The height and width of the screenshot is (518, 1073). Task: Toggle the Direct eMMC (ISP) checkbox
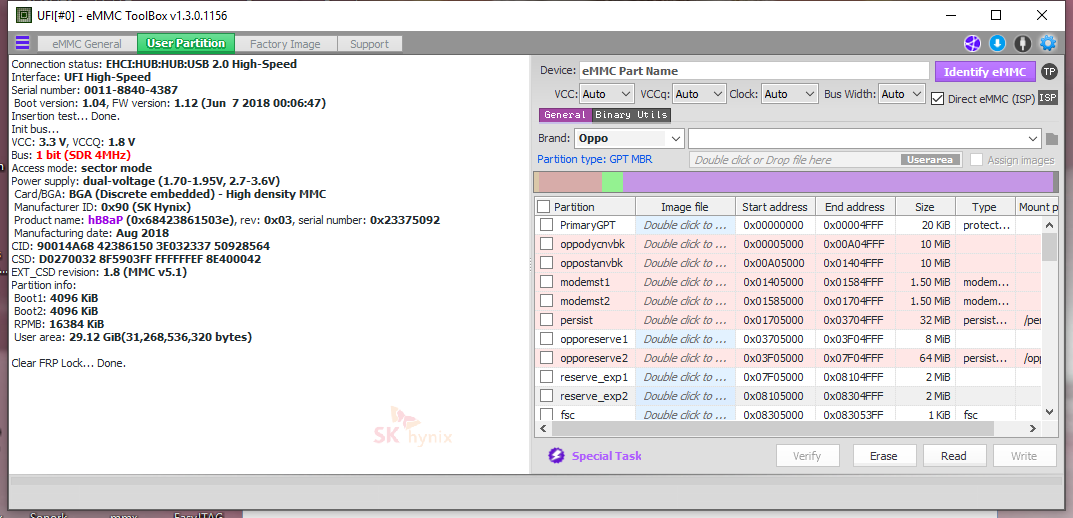pyautogui.click(x=938, y=99)
